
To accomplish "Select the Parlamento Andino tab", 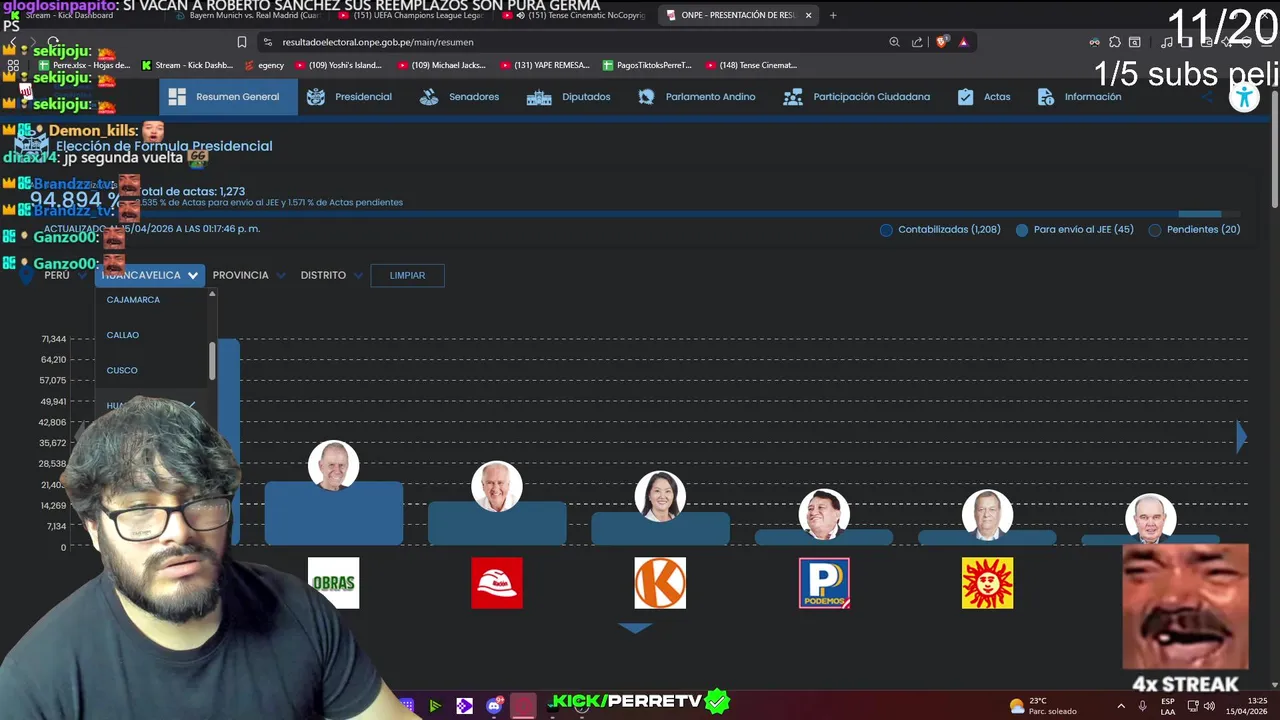I will pyautogui.click(x=697, y=97).
